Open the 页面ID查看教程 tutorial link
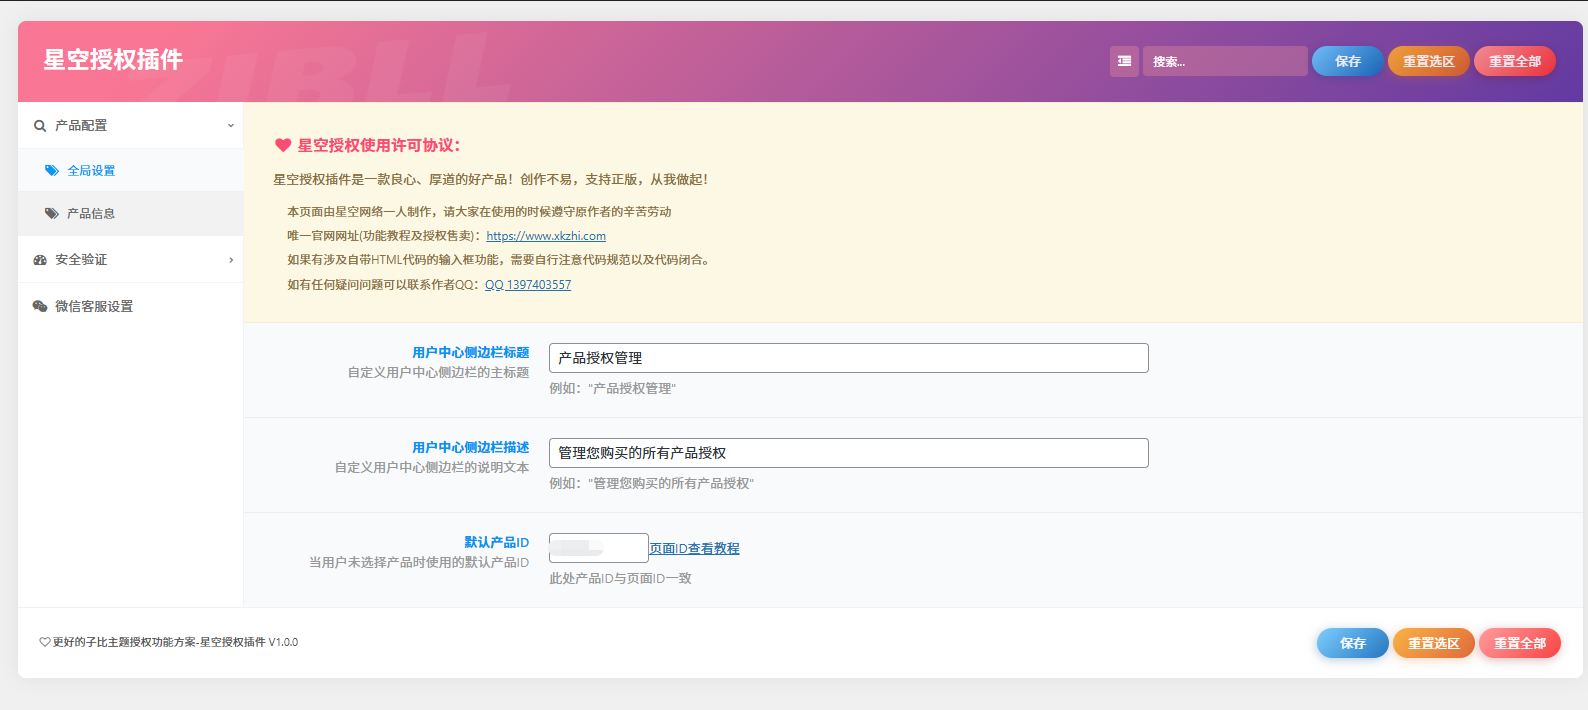This screenshot has height=710, width=1588. 694,549
